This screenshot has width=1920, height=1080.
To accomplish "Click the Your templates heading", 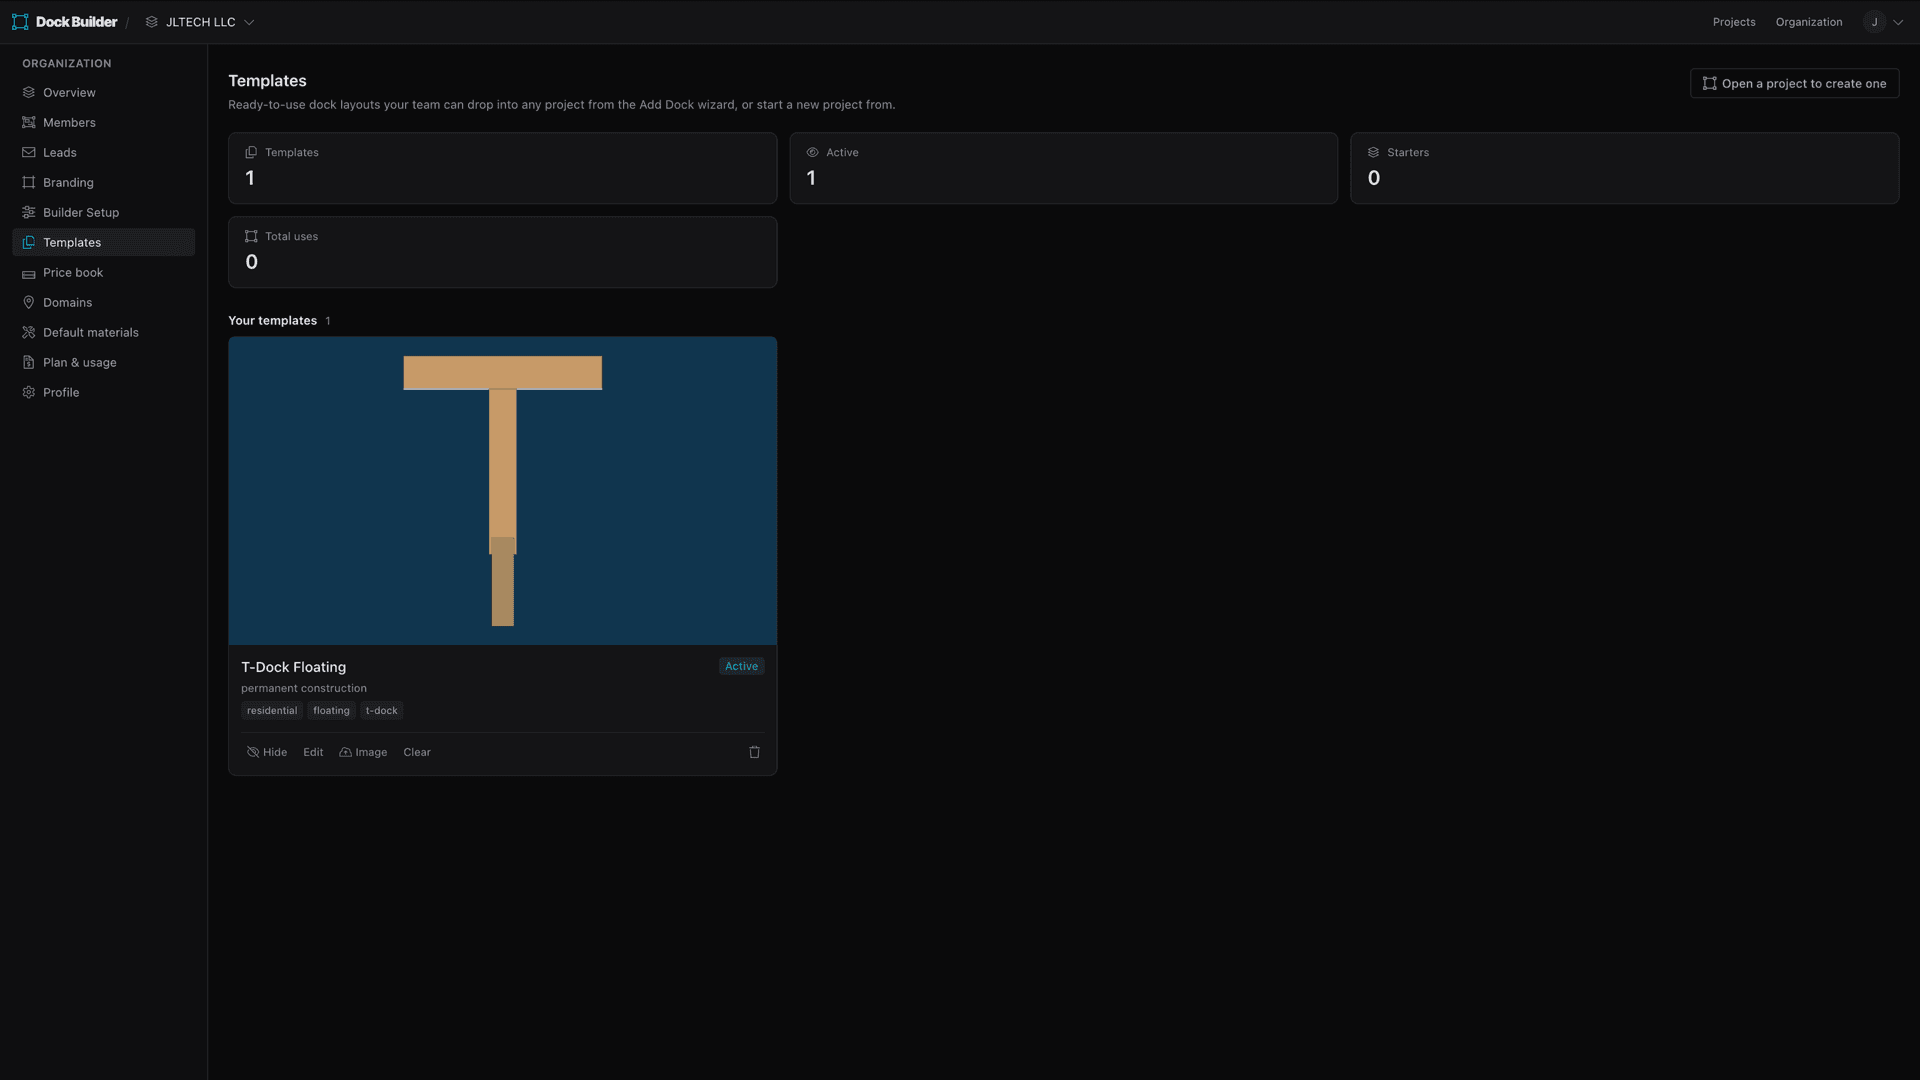I will pyautogui.click(x=272, y=320).
